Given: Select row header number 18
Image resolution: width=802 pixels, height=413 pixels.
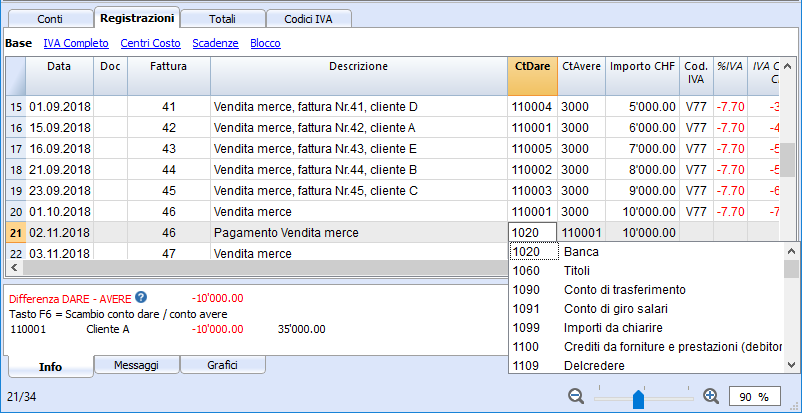Looking at the screenshot, I should point(16,170).
